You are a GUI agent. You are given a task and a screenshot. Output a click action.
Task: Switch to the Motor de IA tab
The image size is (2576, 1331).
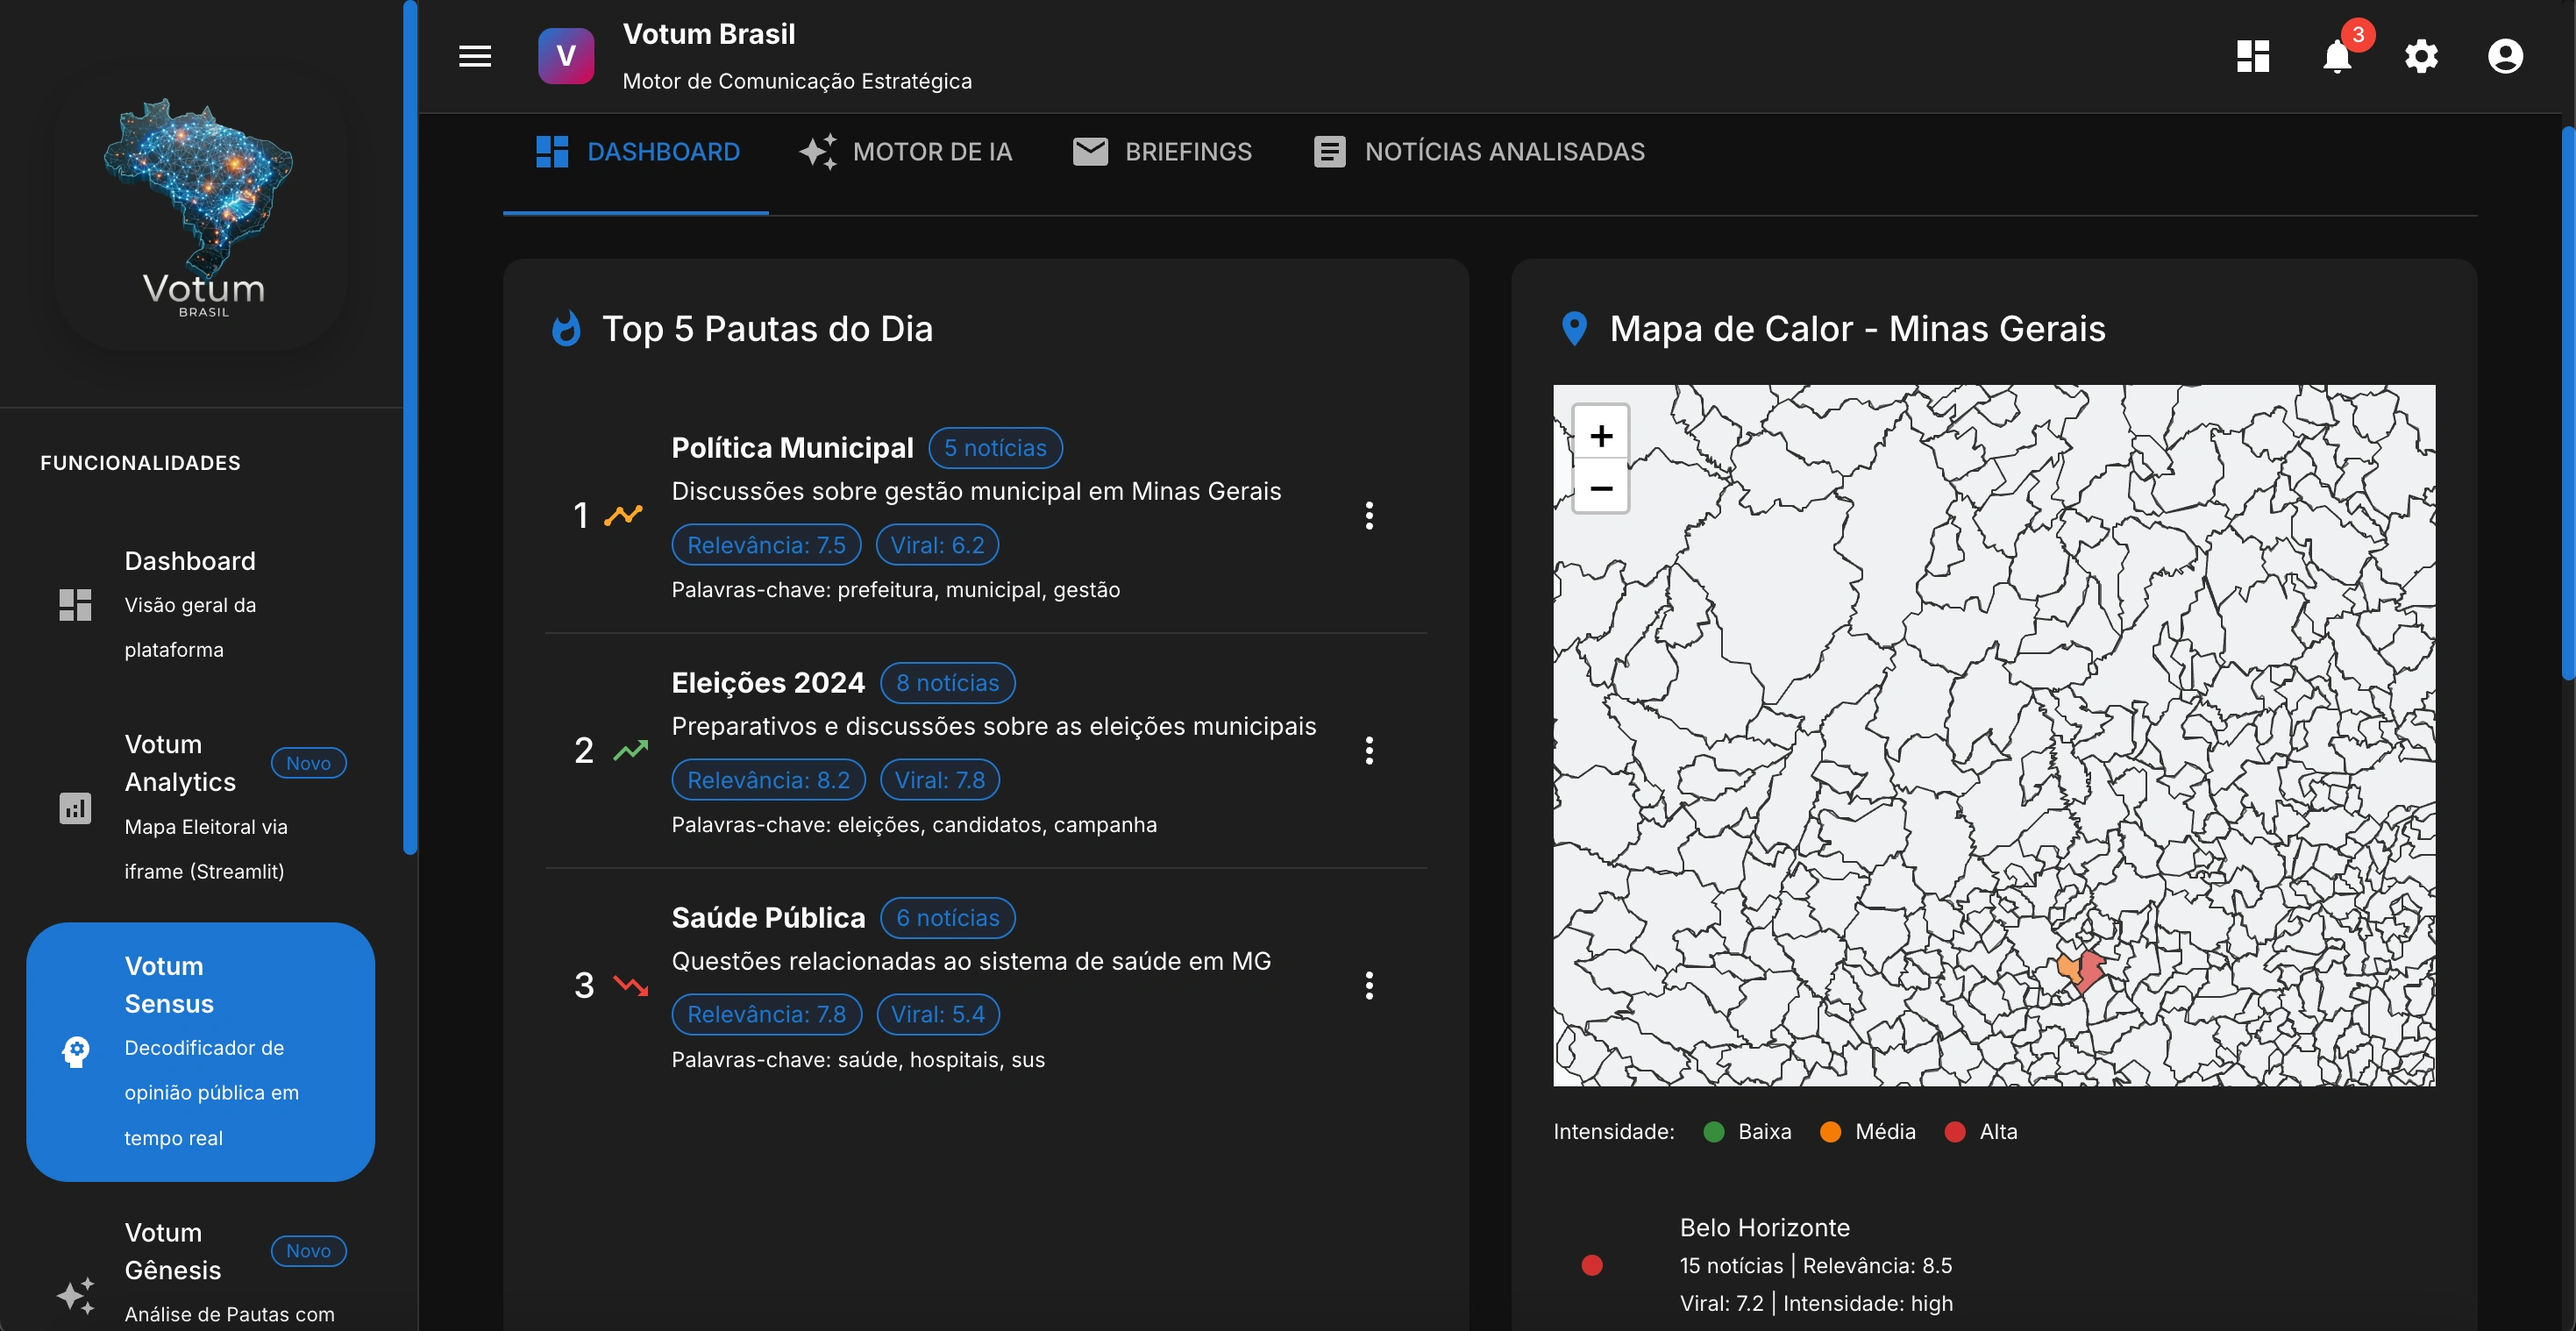click(906, 152)
